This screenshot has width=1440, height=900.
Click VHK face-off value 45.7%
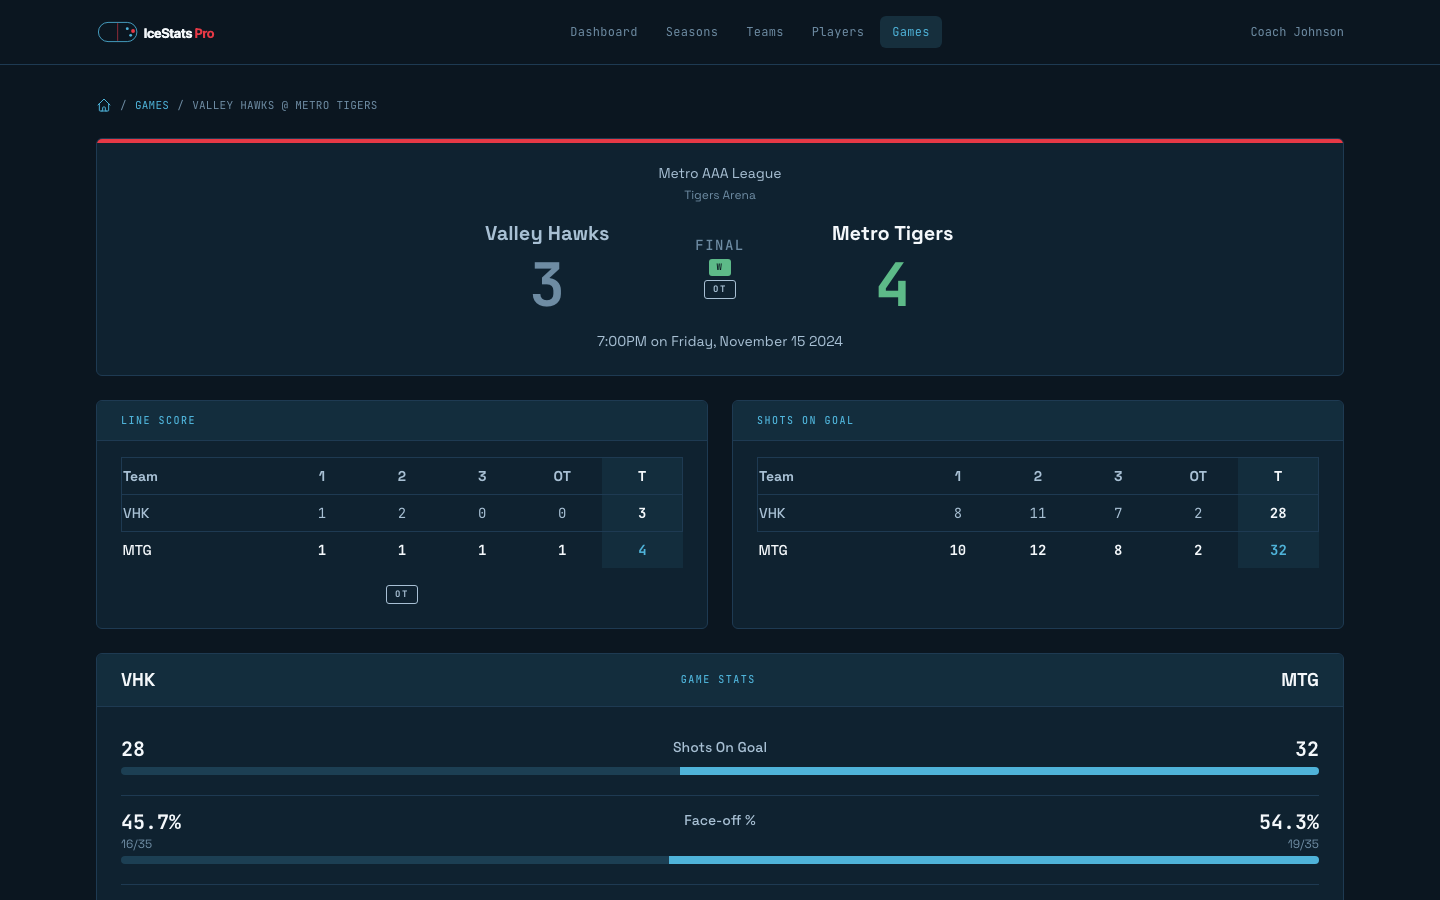[151, 822]
